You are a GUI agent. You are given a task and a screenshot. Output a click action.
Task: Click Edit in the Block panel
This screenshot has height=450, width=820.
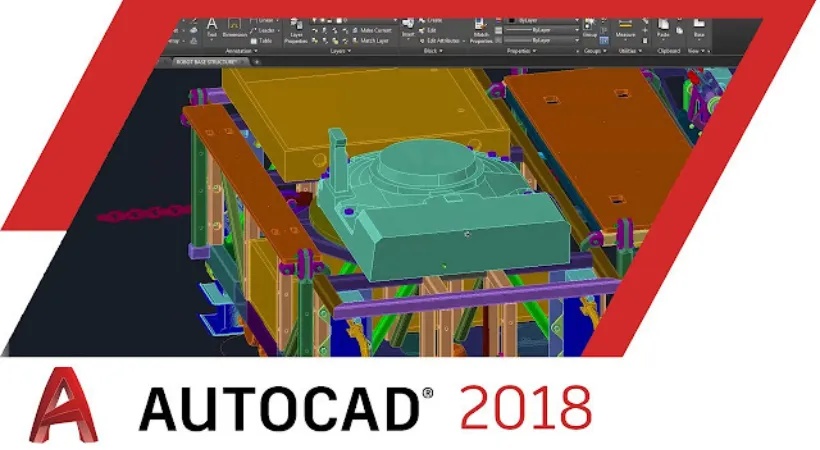pos(428,30)
